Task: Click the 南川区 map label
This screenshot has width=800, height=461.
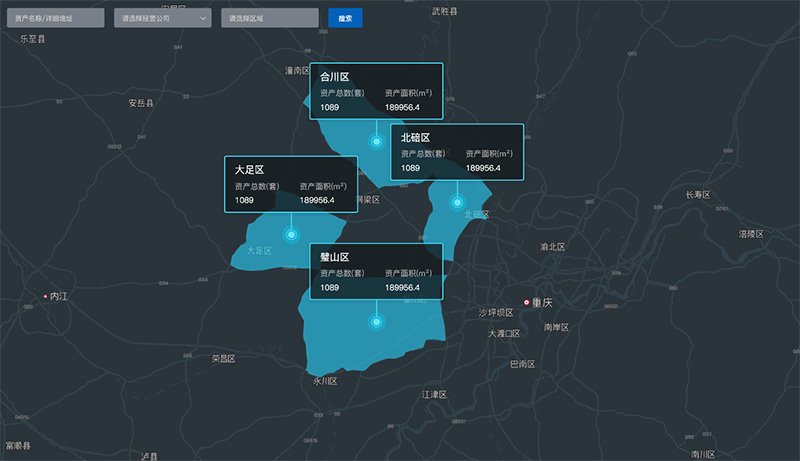Action: click(x=703, y=454)
